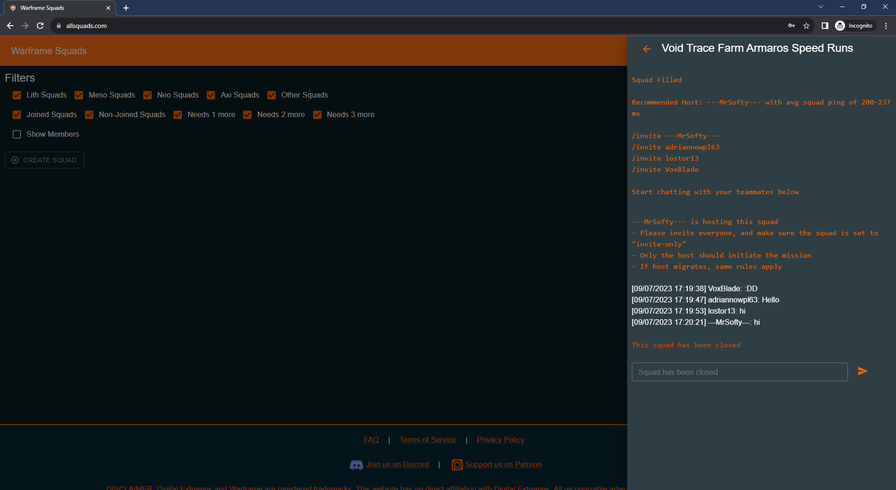Uncheck the Neo Squads filter
Image resolution: width=896 pixels, height=490 pixels.
coord(147,95)
